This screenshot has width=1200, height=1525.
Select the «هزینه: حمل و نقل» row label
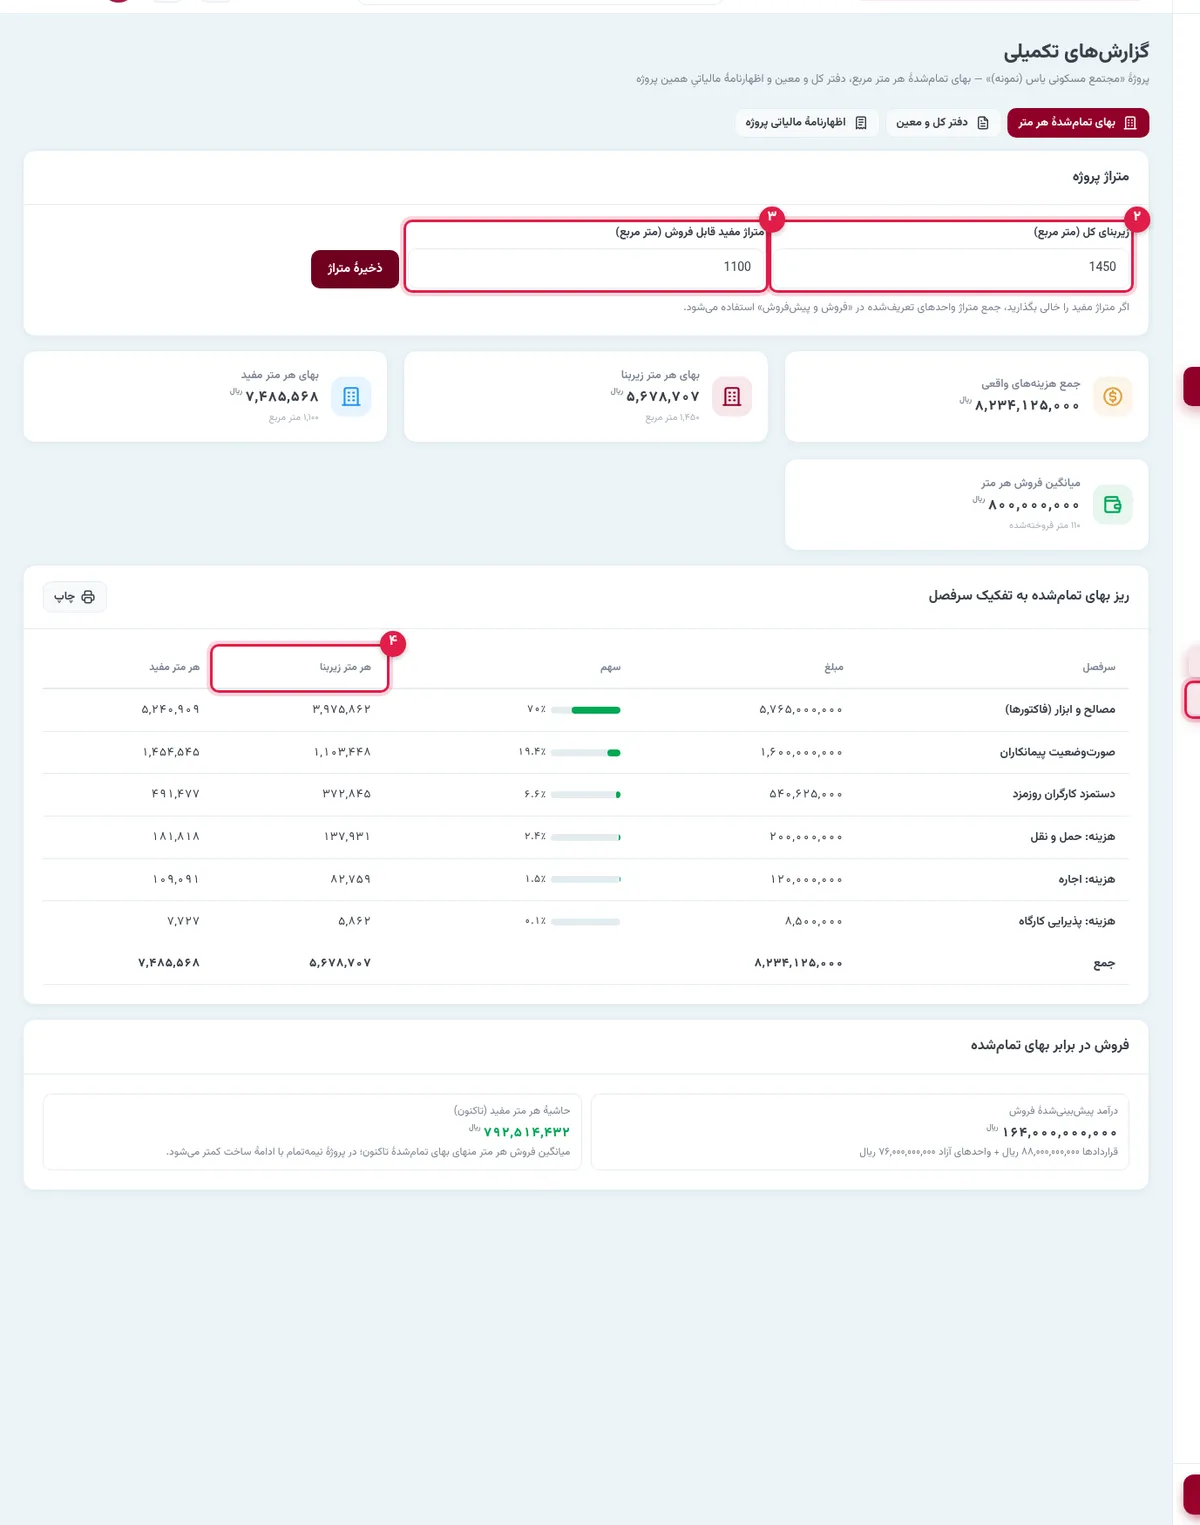tap(1073, 837)
